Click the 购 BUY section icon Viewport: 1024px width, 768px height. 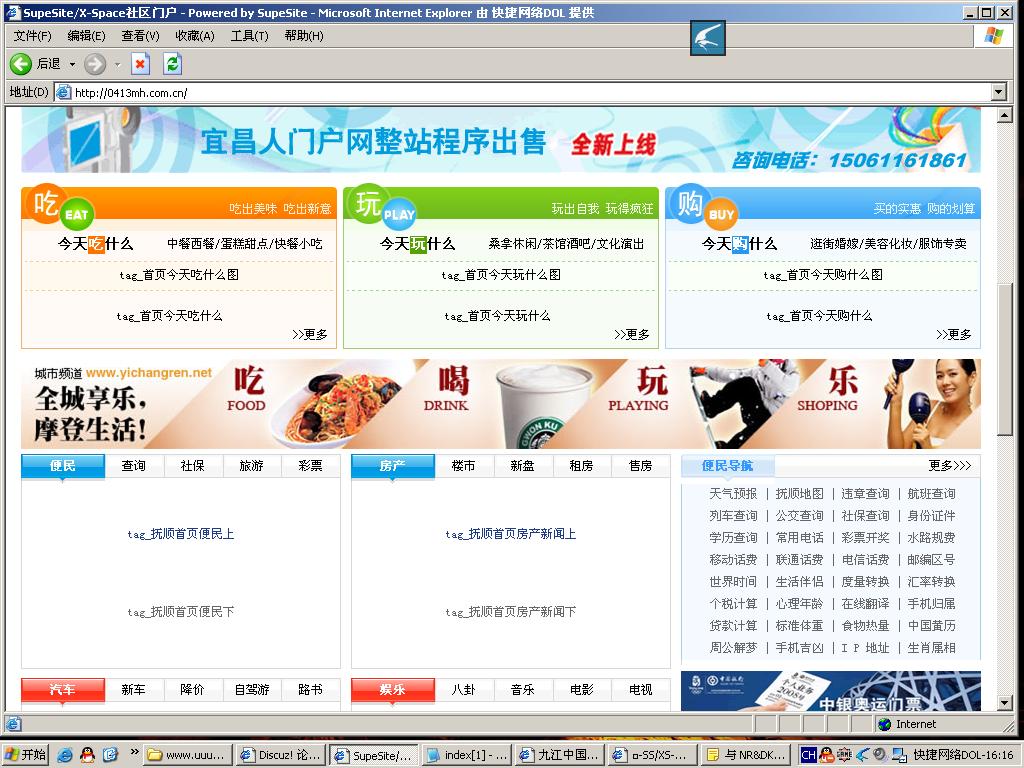click(x=705, y=206)
